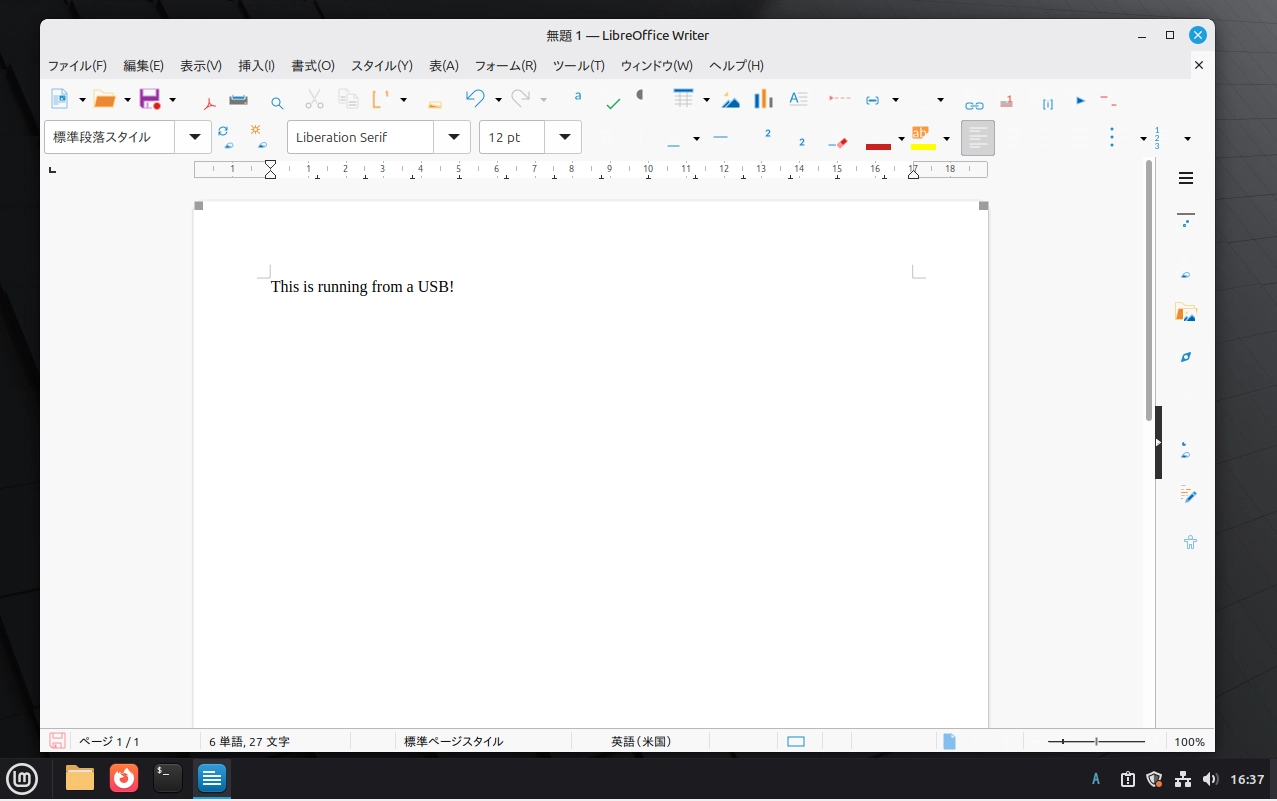Viewport: 1277px width, 801px height.
Task: Click the 100% zoom level text
Action: [x=1189, y=742]
